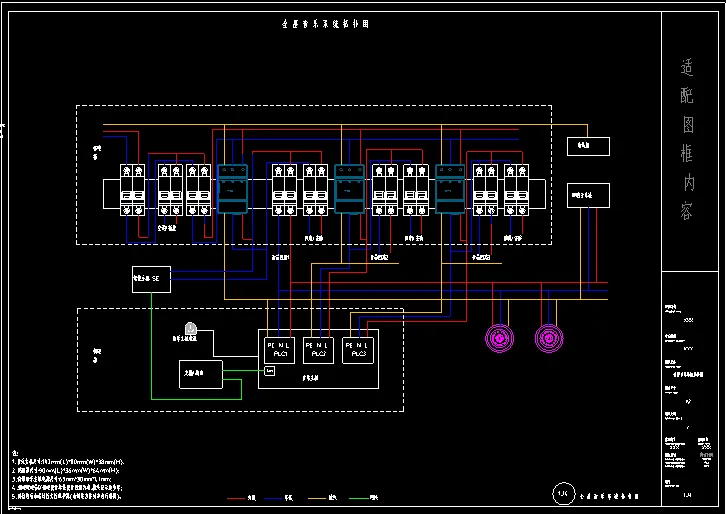Select the rightmost circuit breaker on the rail
Screen dimensions: 726x514
tap(516, 190)
